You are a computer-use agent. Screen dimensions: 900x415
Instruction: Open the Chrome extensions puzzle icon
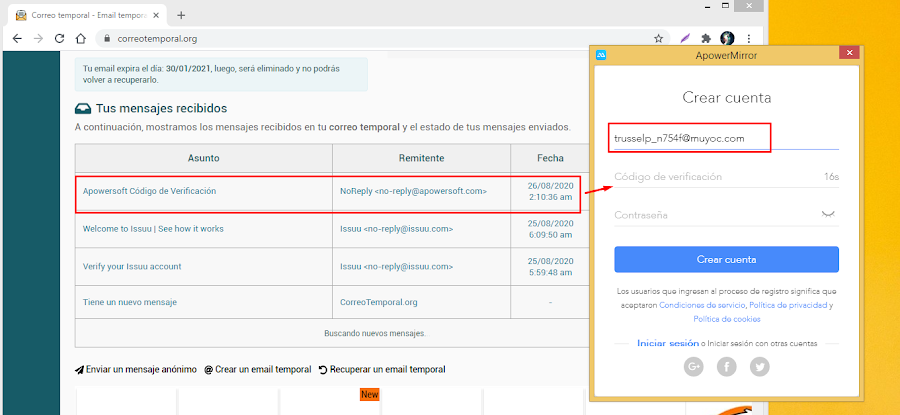tap(706, 38)
